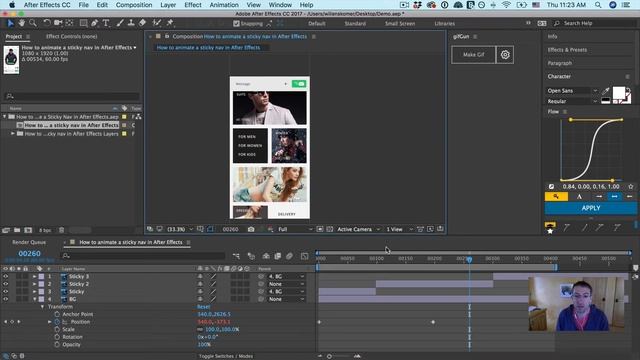Select the Hand tool
Screen dimensions: 640x360
(21, 23)
